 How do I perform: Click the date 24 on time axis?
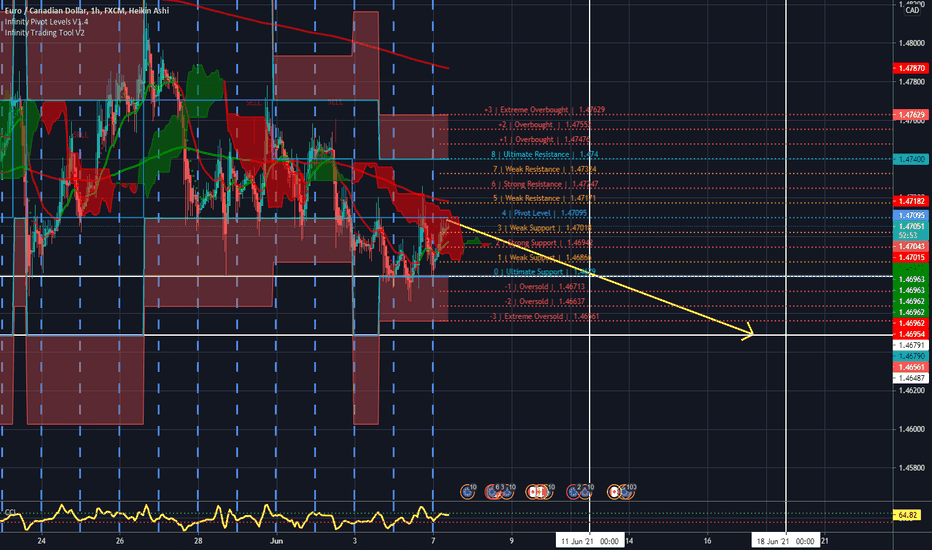point(41,541)
